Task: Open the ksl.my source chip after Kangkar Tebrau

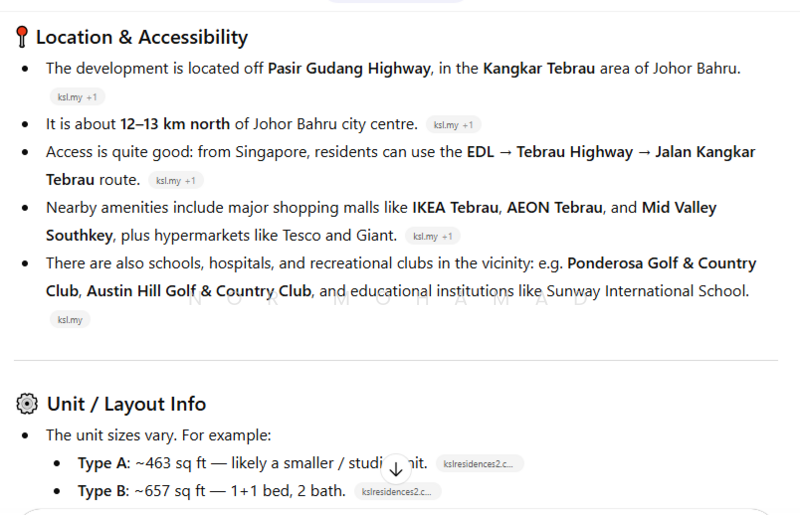Action: (77, 97)
